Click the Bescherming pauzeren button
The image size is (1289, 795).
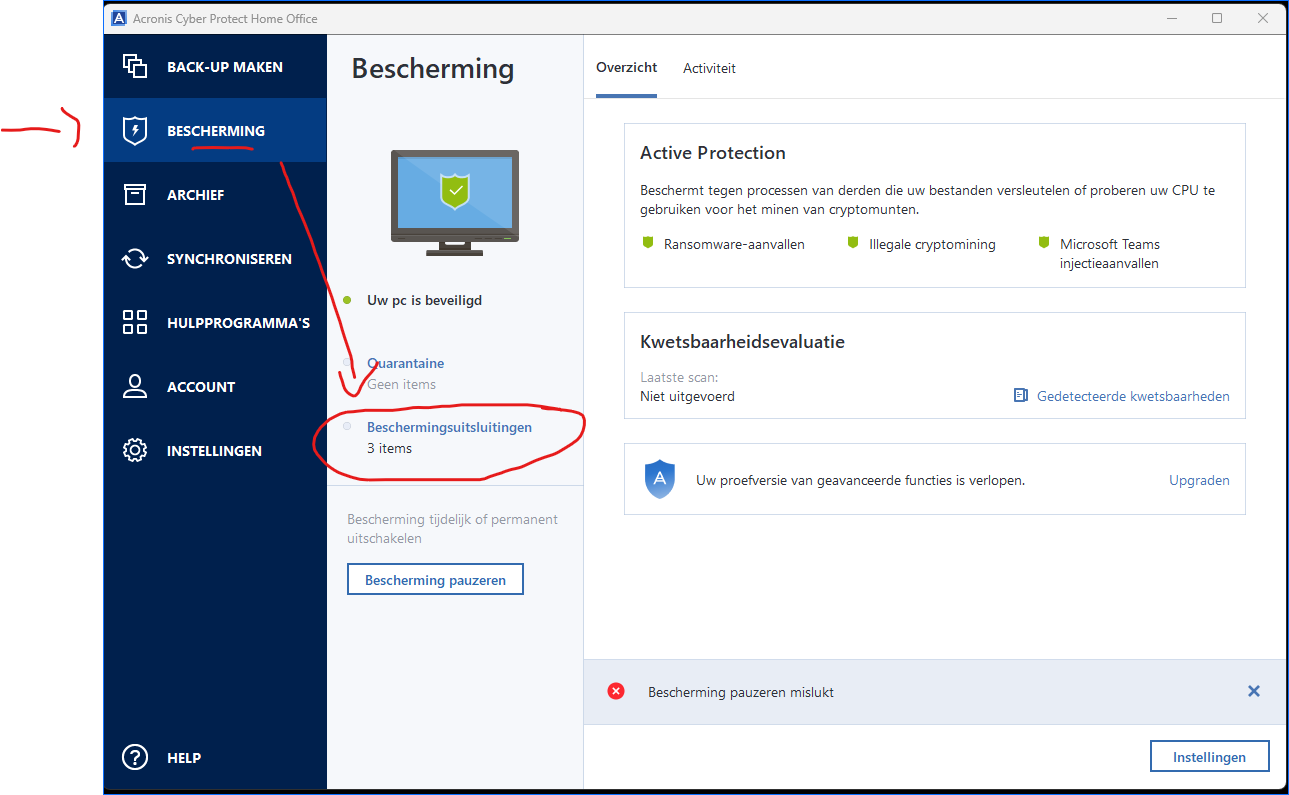point(435,580)
